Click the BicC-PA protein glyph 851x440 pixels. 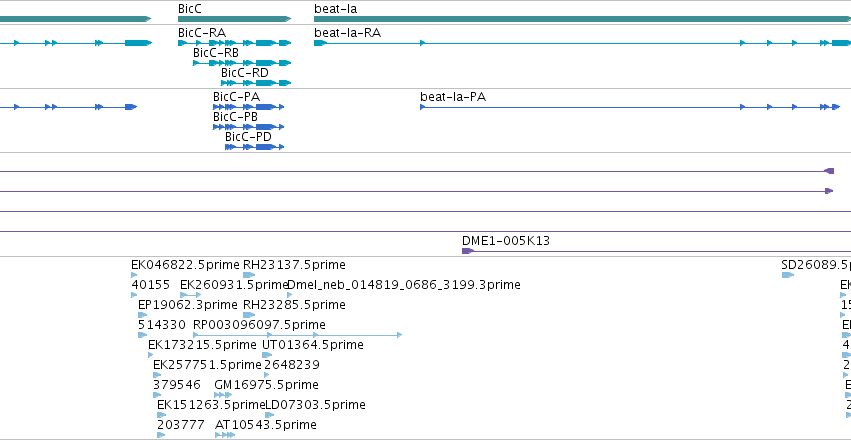click(x=249, y=107)
